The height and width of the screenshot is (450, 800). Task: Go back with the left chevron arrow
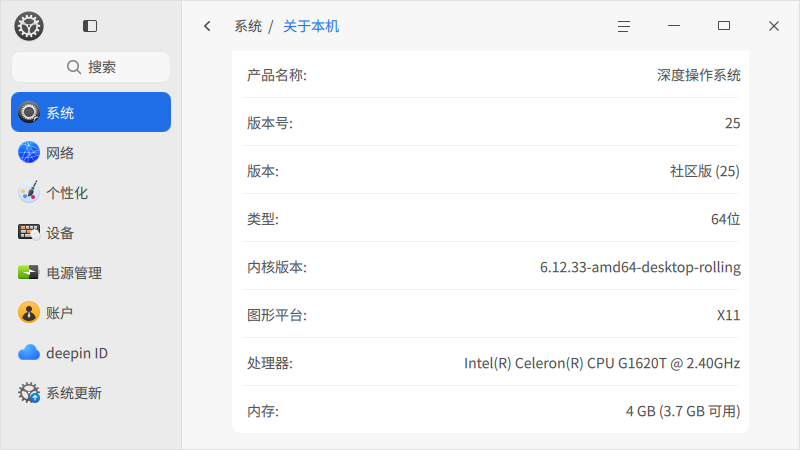coord(207,26)
